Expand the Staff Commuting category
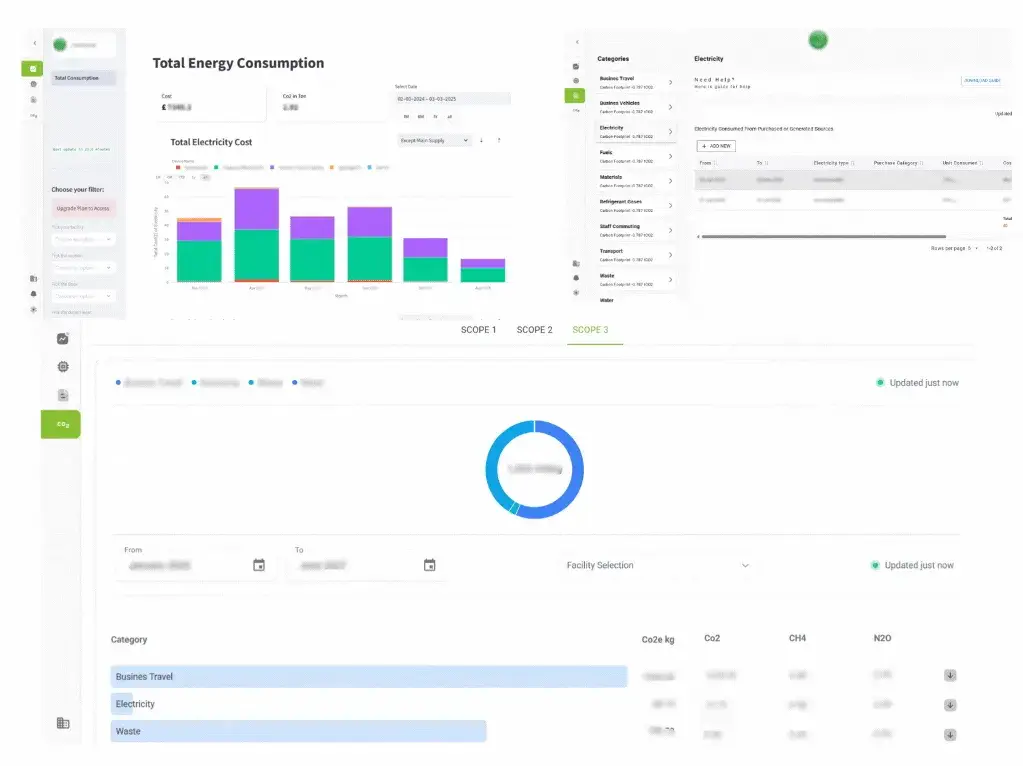This screenshot has width=1023, height=766. pos(670,230)
